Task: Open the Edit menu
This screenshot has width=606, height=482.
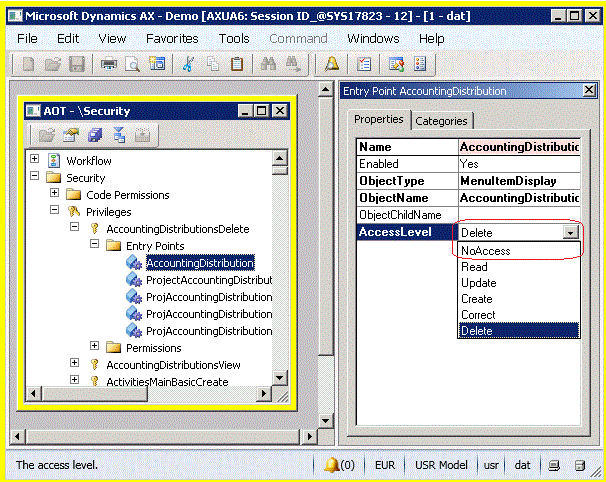Action: [x=68, y=39]
